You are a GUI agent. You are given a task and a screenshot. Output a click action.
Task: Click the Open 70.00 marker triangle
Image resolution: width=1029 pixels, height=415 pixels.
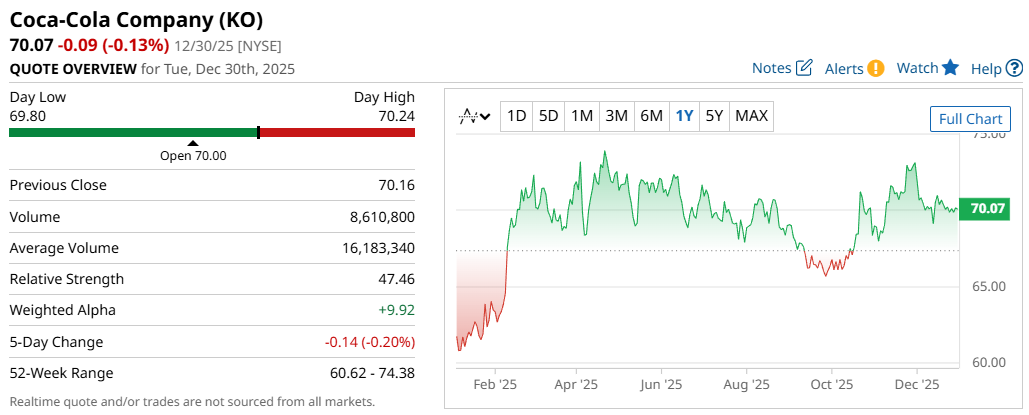pyautogui.click(x=193, y=143)
